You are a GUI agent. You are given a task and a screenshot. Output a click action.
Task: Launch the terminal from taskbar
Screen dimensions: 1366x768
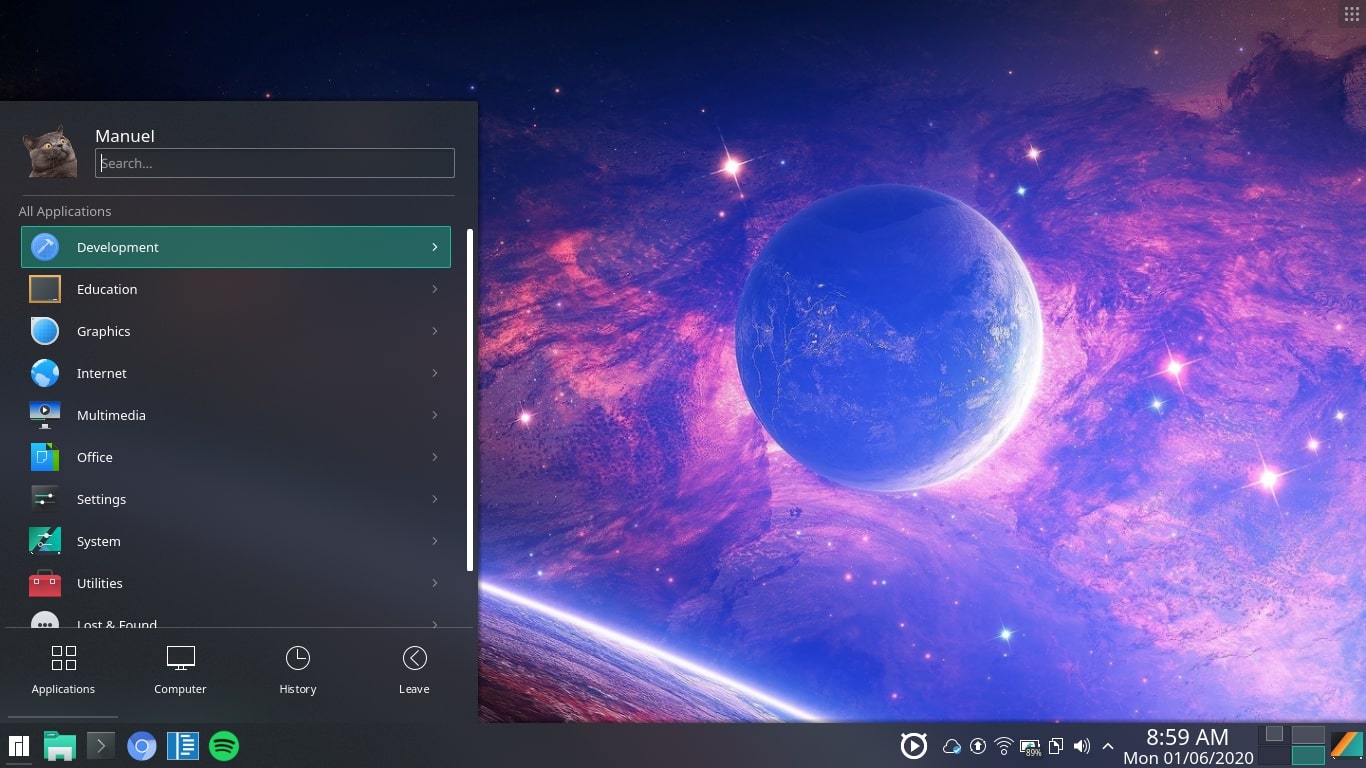click(x=101, y=746)
